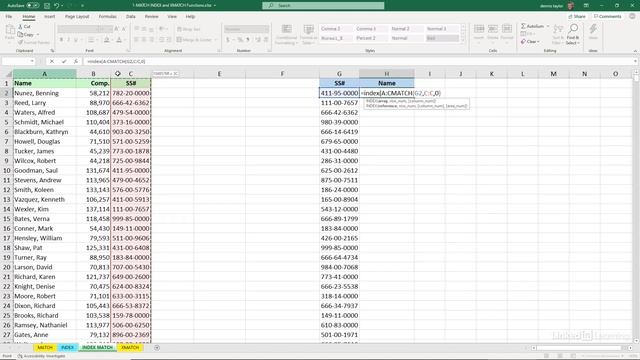Open the Name Box dropdown arrow
This screenshot has height=360, width=640.
tap(32, 61)
